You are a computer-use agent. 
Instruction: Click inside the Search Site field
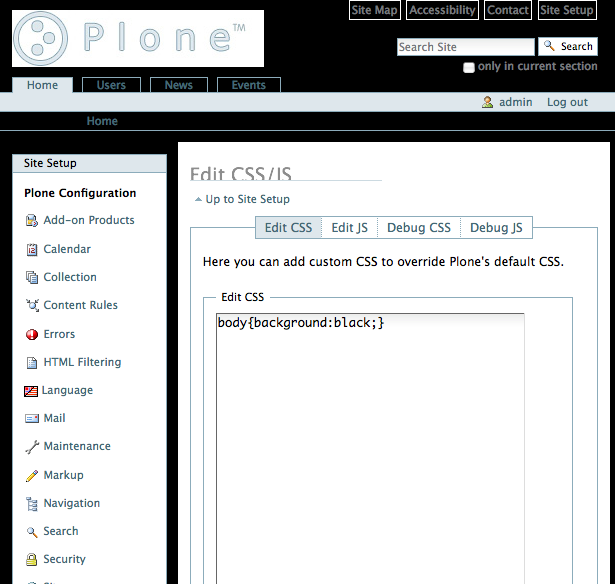click(465, 47)
